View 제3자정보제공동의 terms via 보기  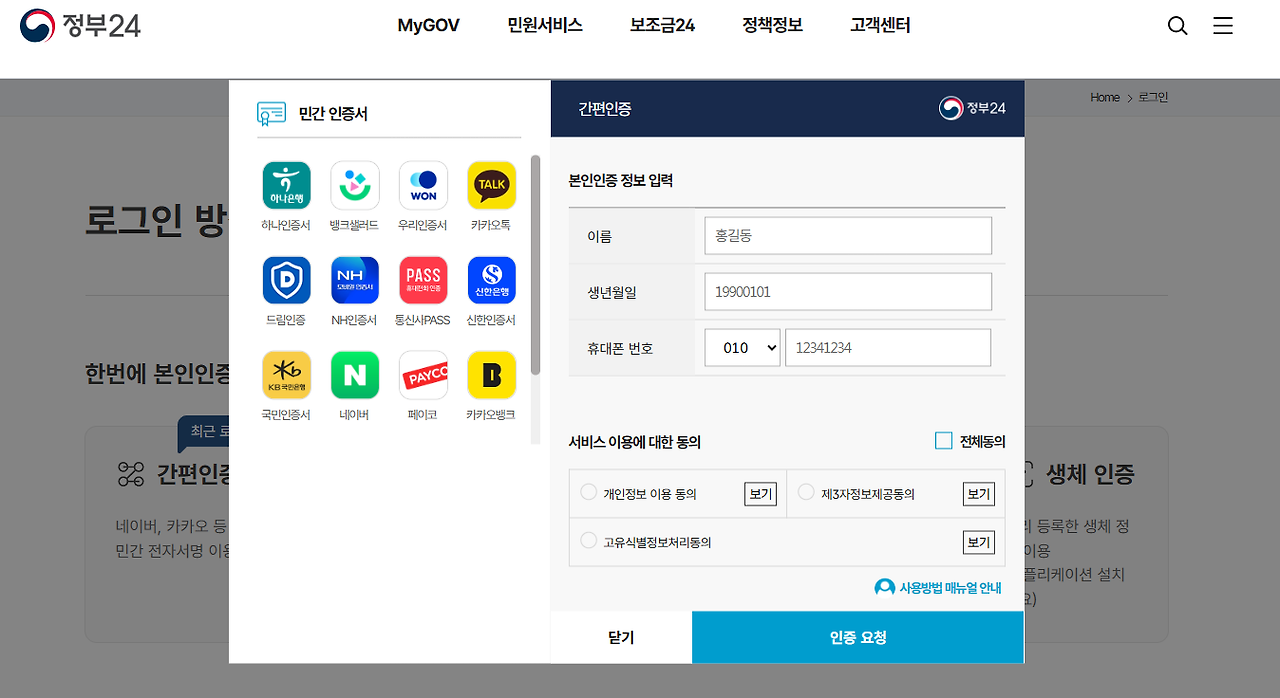pyautogui.click(x=979, y=494)
